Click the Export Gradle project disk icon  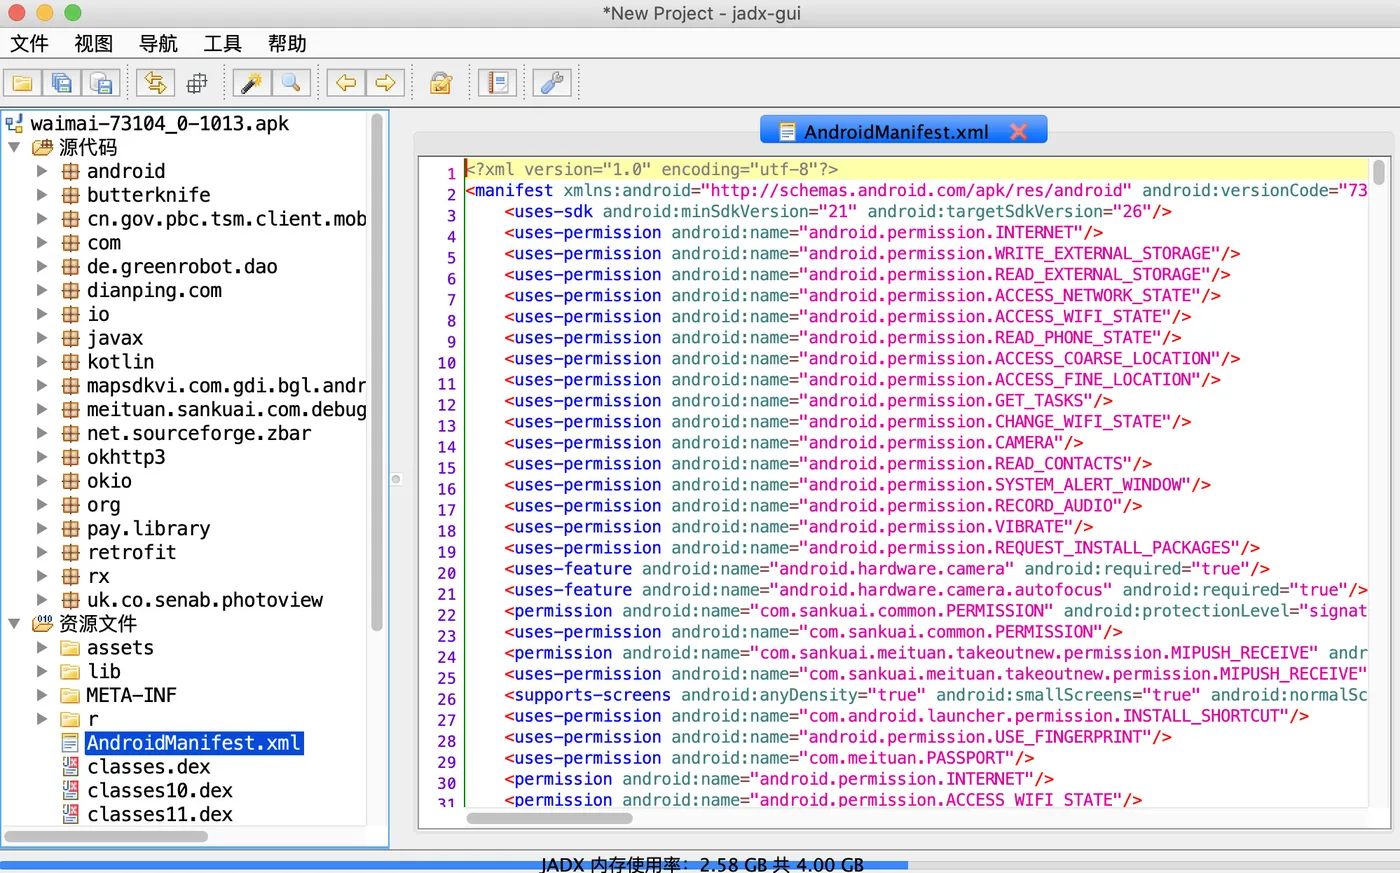102,83
